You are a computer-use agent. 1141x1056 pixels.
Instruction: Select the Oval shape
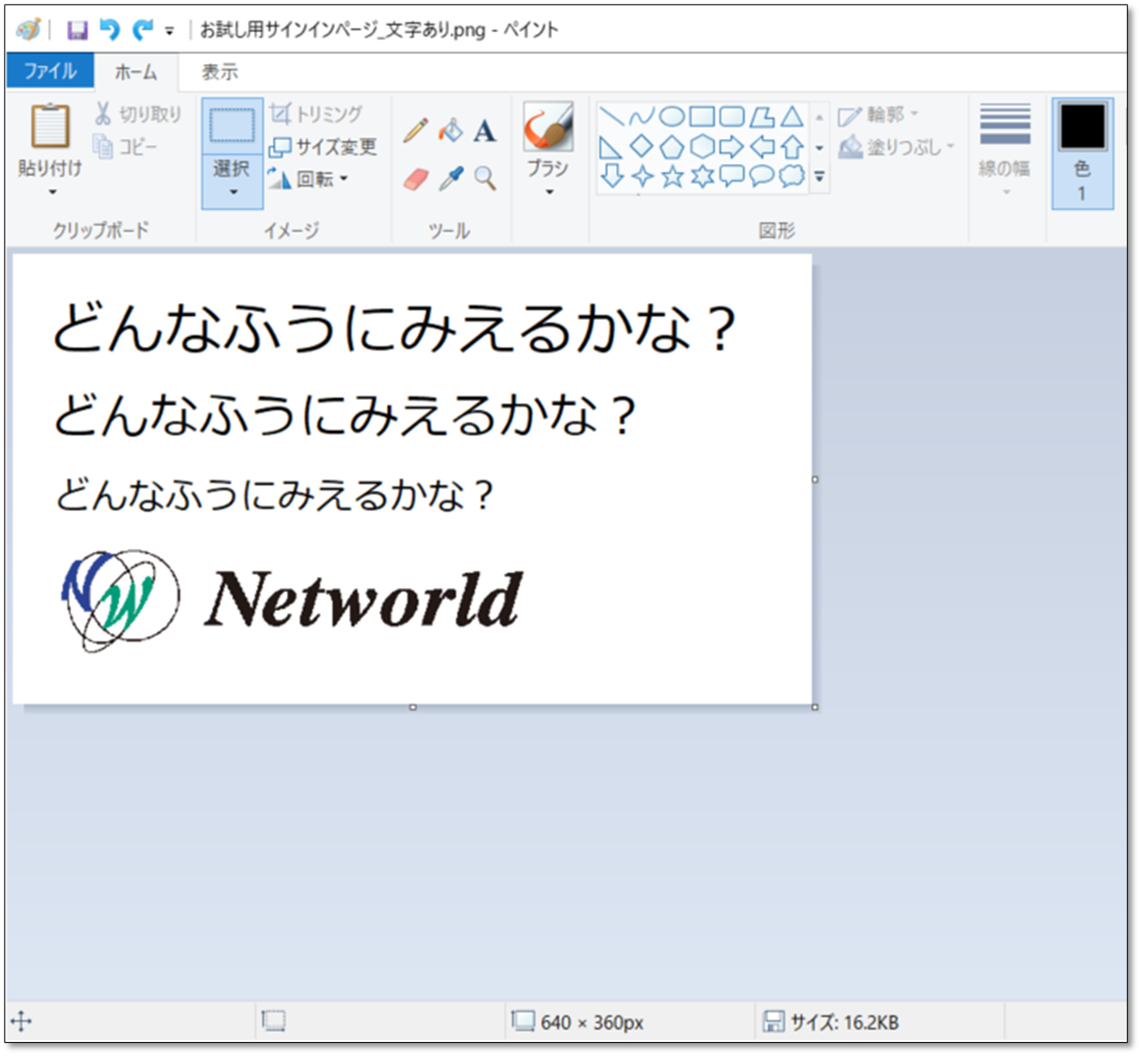coord(672,116)
